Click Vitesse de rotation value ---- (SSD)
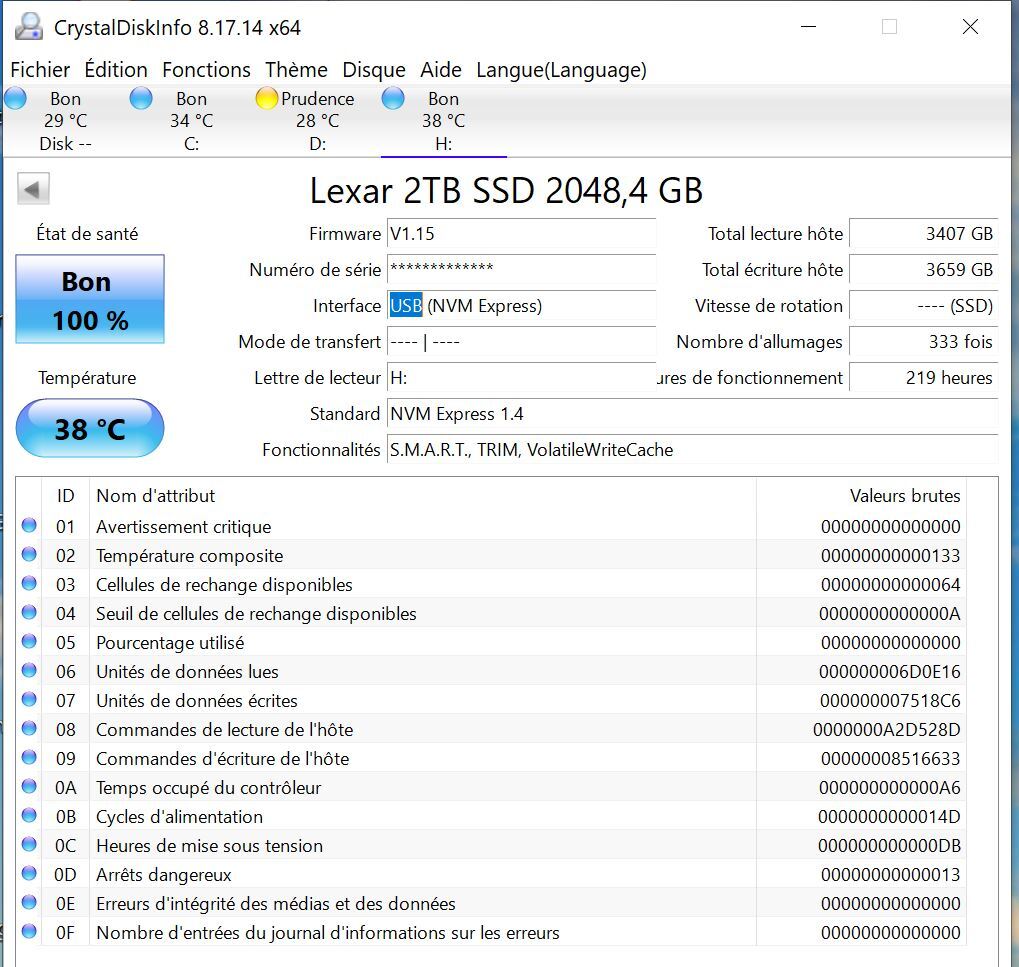This screenshot has width=1019, height=967. tap(923, 305)
